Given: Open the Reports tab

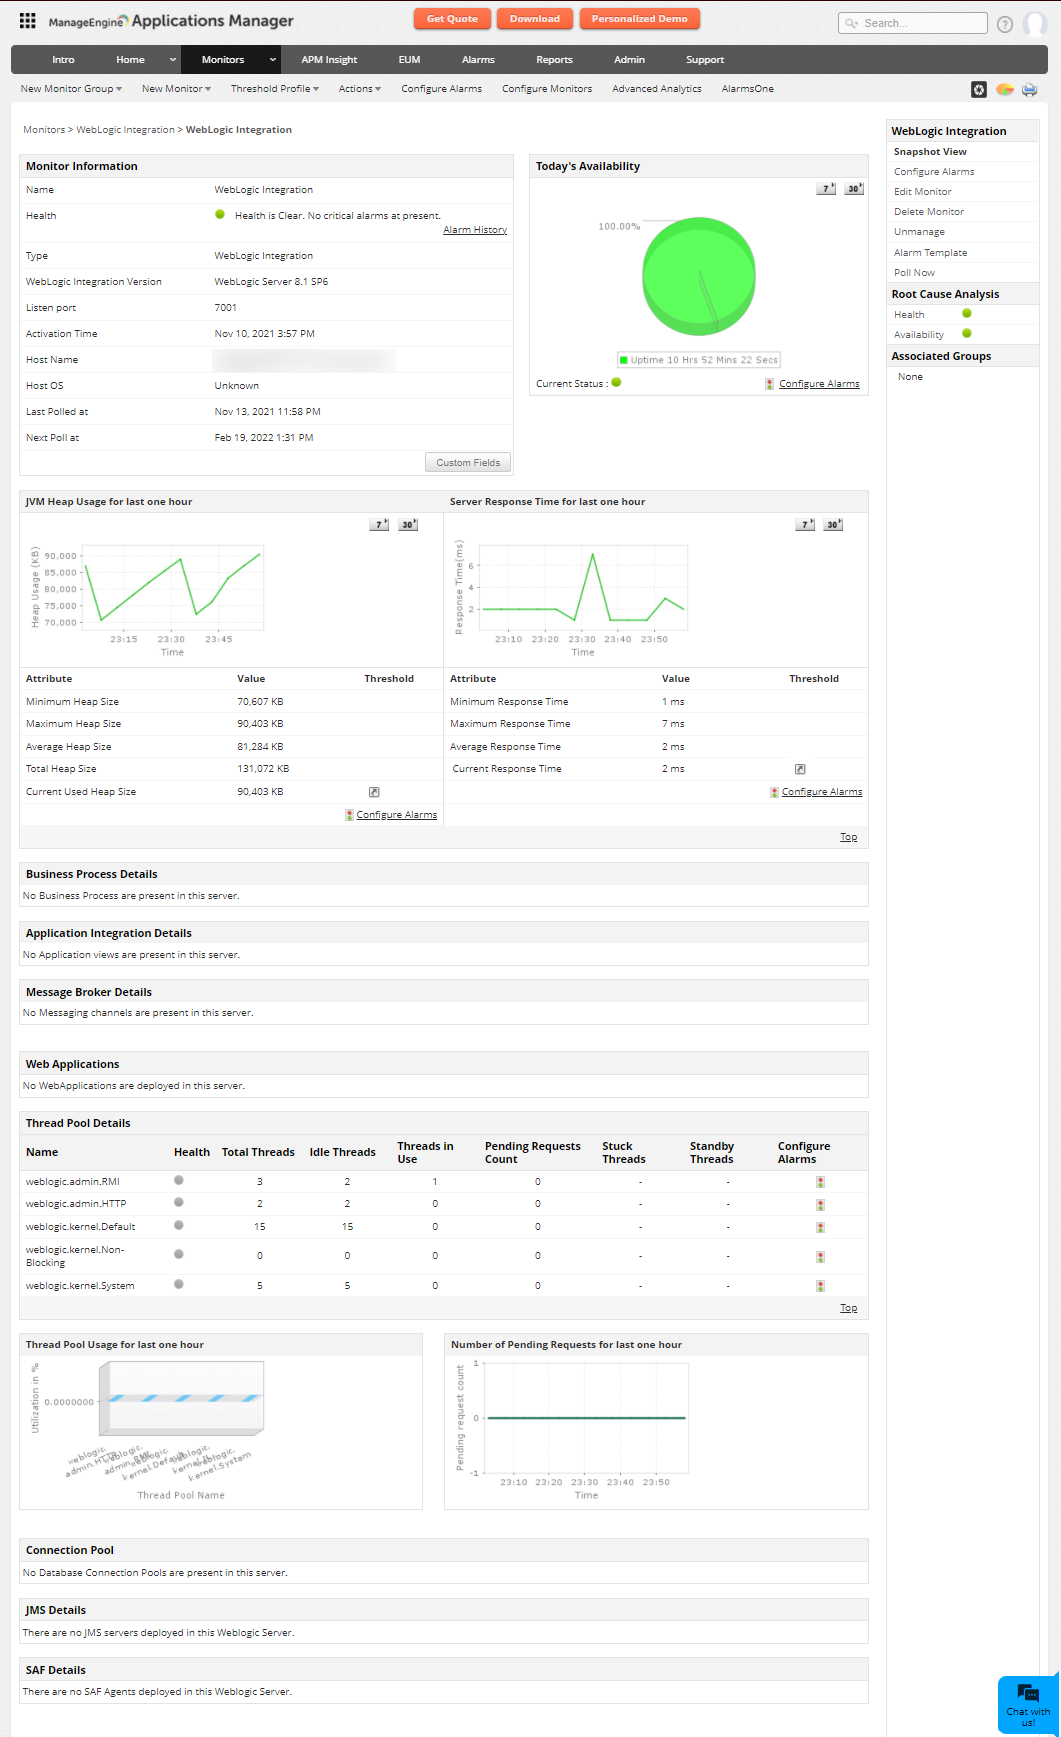Looking at the screenshot, I should point(554,60).
